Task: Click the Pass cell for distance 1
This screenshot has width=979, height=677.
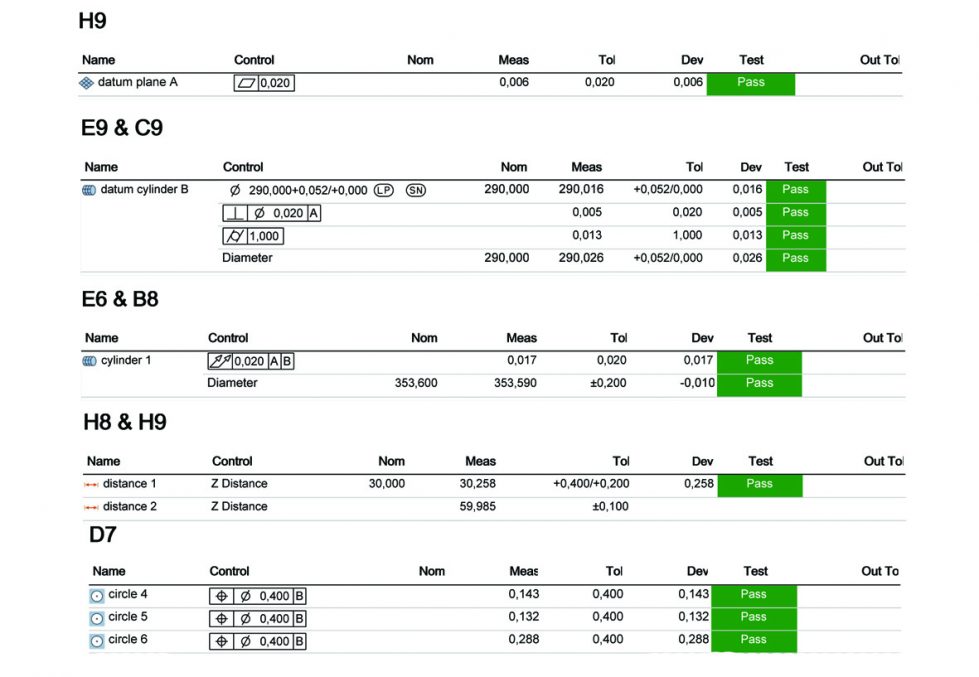Action: [759, 484]
